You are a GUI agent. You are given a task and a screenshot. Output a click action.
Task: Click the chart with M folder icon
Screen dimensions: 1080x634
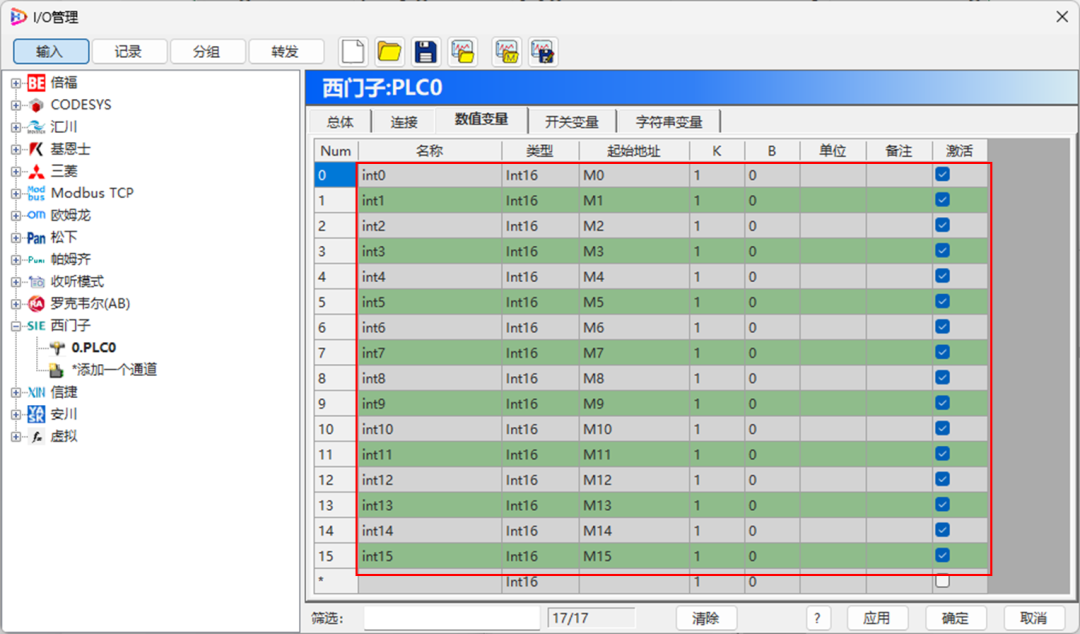coord(507,52)
